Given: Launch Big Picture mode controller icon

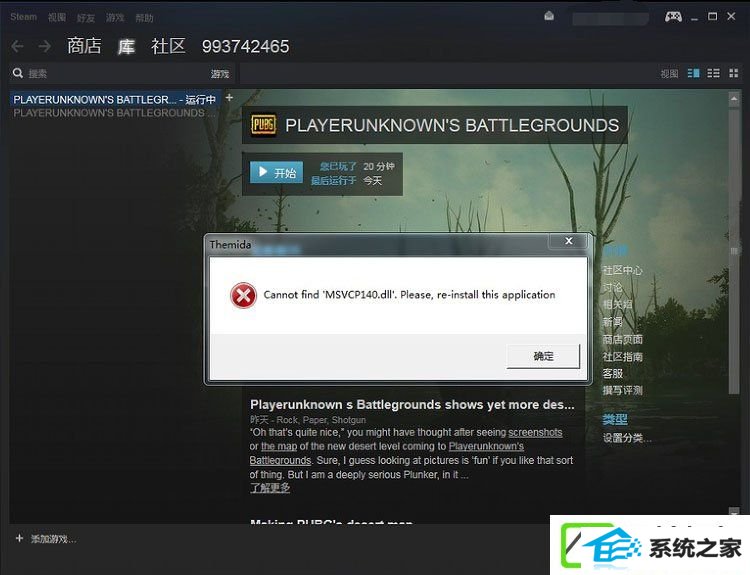Looking at the screenshot, I should pos(673,17).
